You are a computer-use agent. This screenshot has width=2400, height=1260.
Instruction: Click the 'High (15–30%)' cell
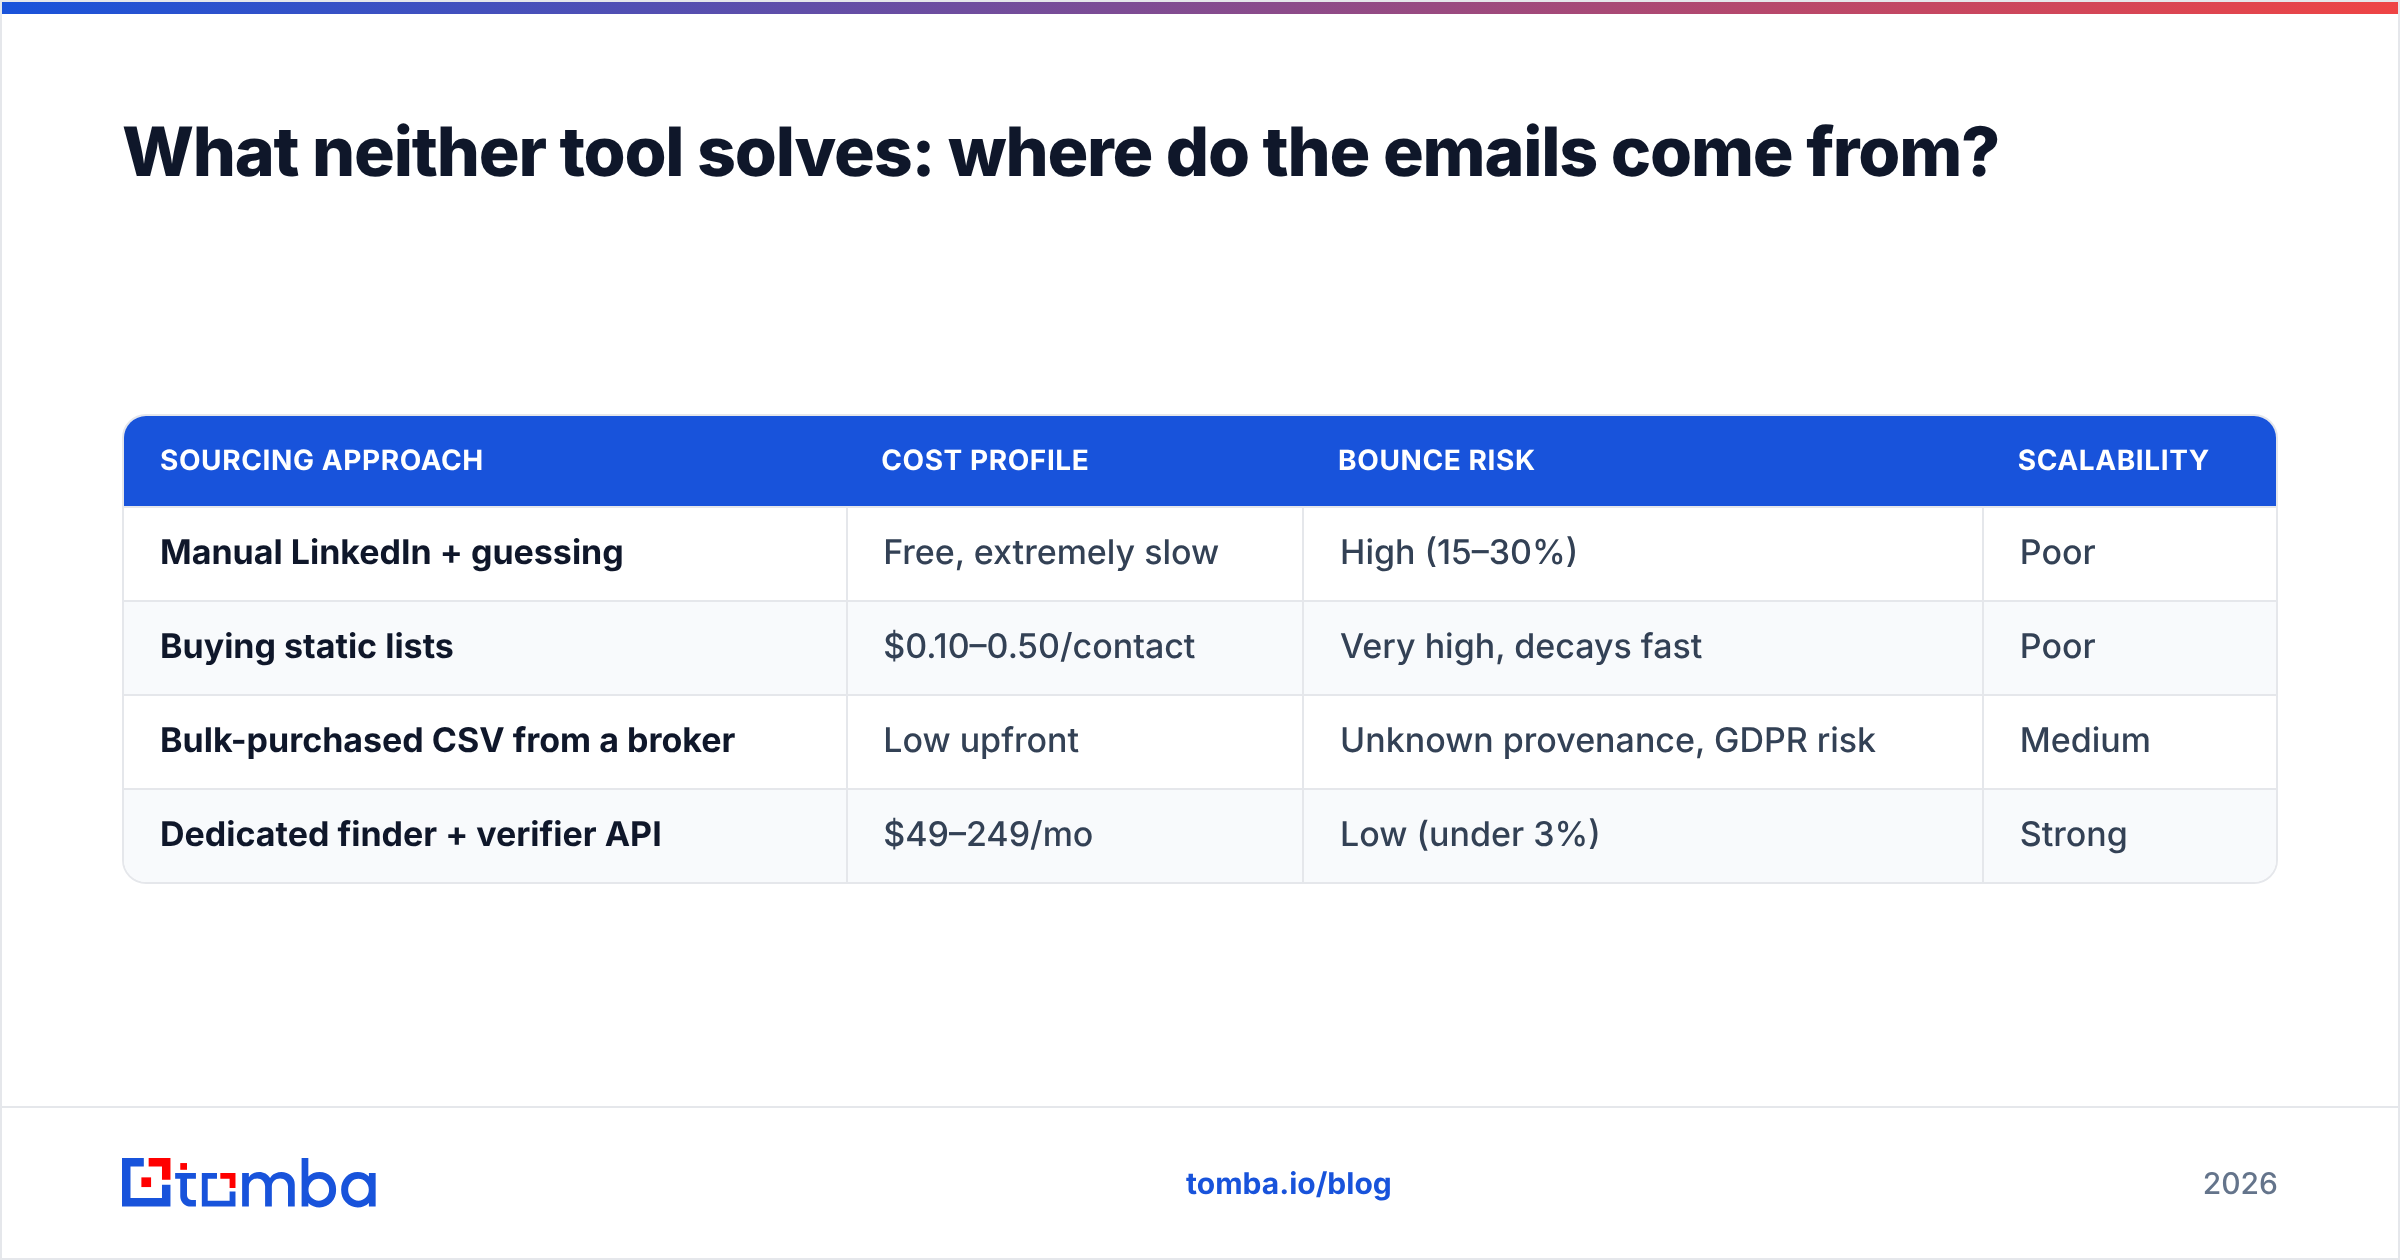tap(1643, 553)
